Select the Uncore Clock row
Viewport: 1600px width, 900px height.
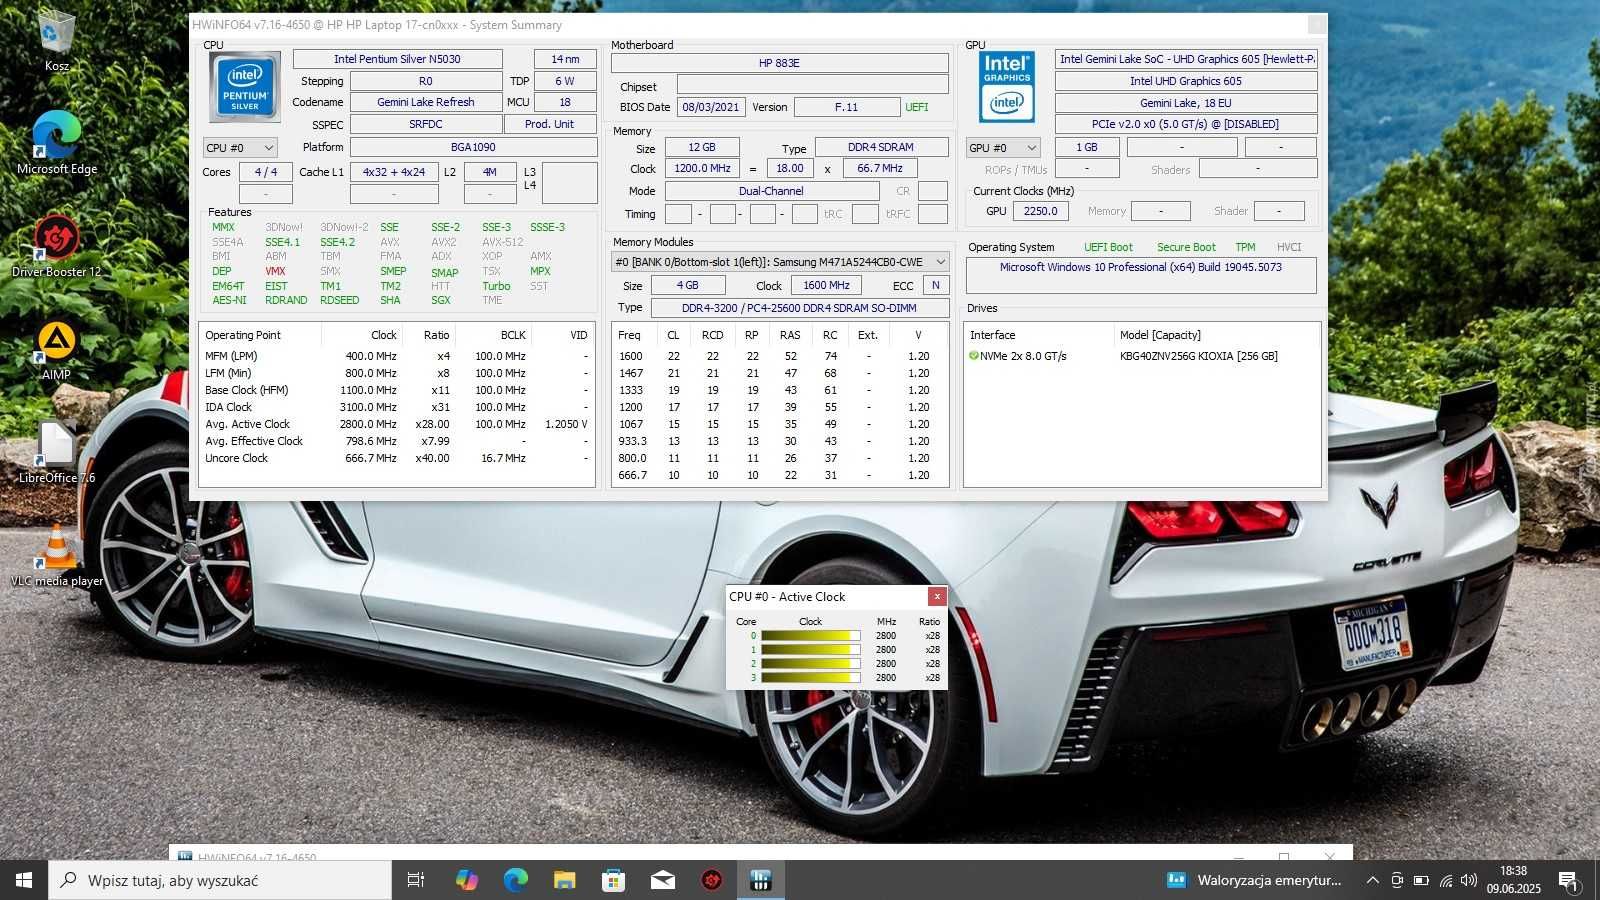click(x=397, y=458)
